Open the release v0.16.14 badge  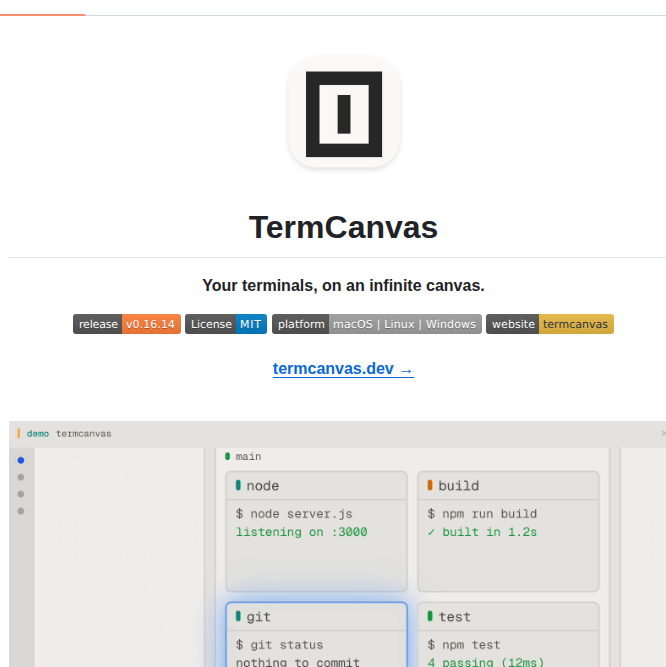pyautogui.click(x=127, y=324)
